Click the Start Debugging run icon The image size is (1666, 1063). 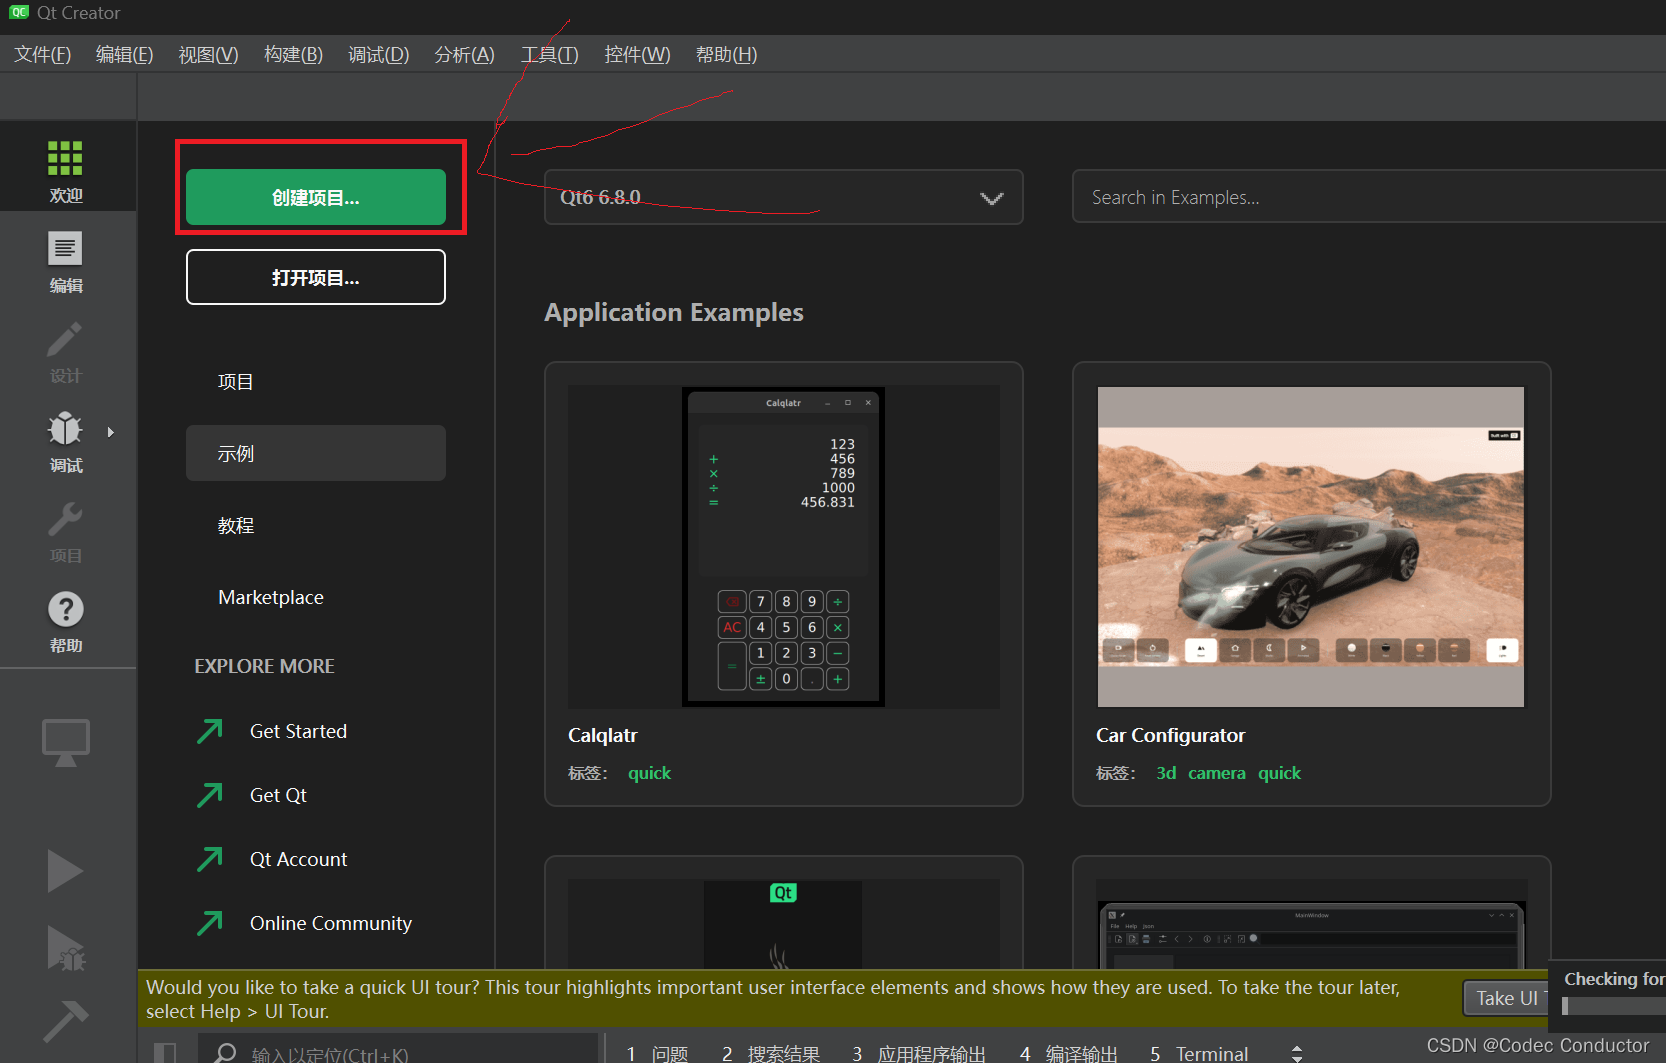(x=66, y=948)
